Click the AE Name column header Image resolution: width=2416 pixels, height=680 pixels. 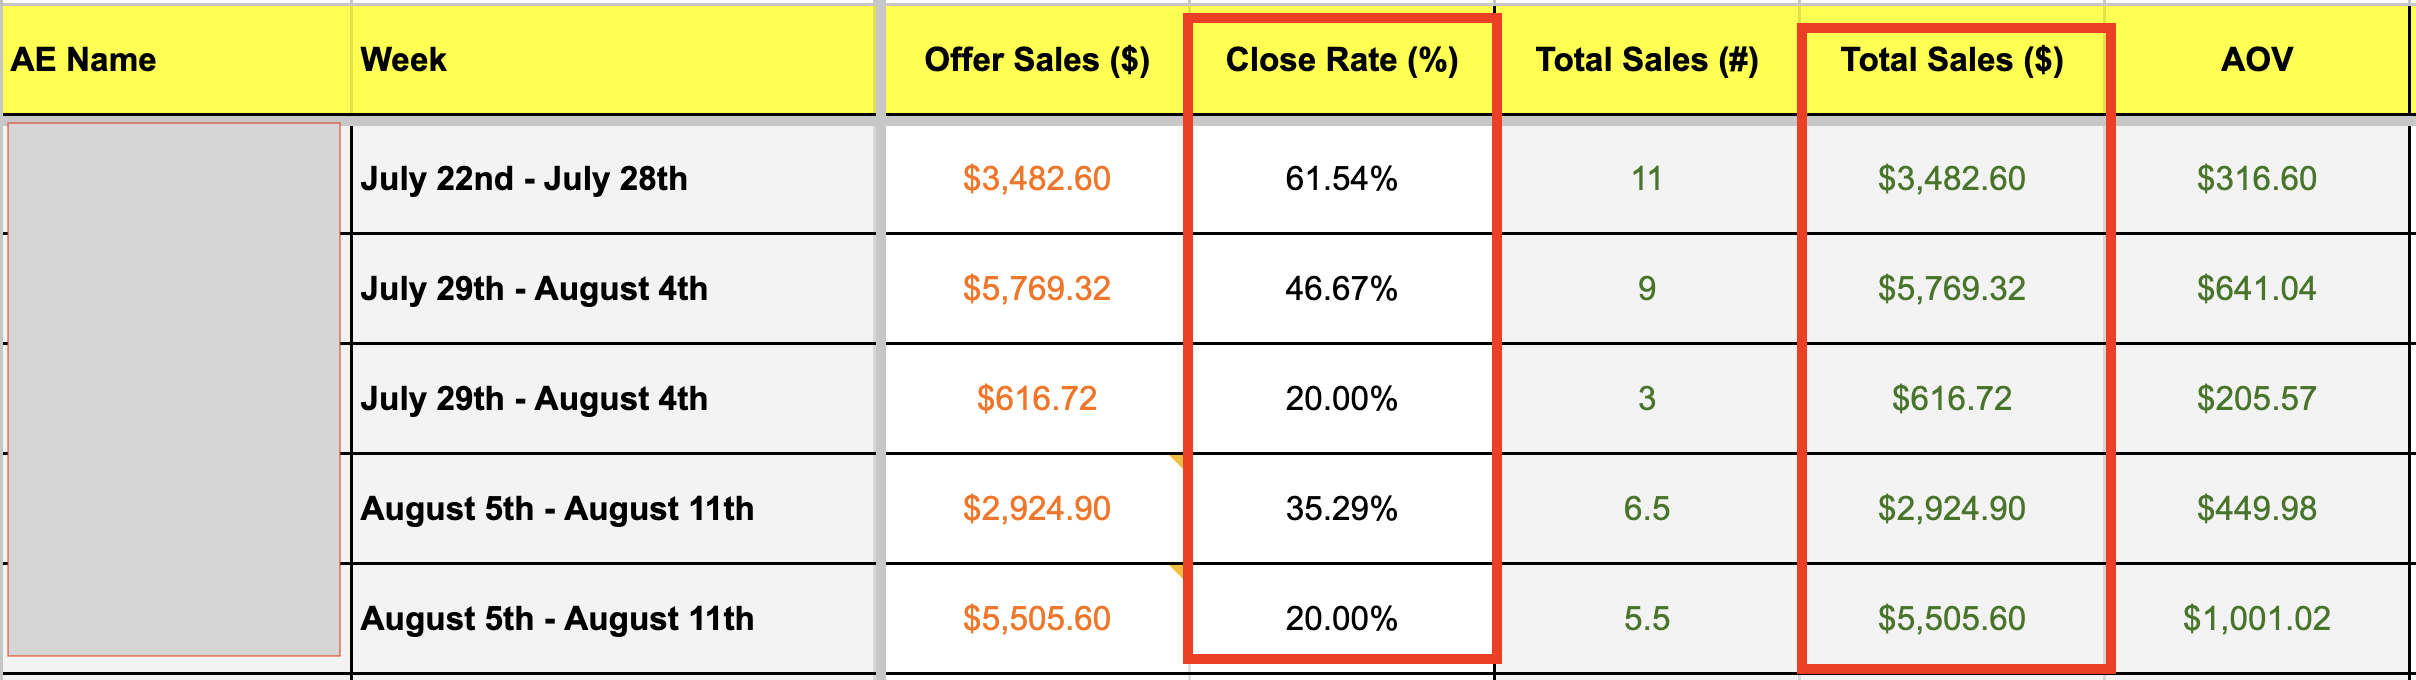tap(84, 60)
